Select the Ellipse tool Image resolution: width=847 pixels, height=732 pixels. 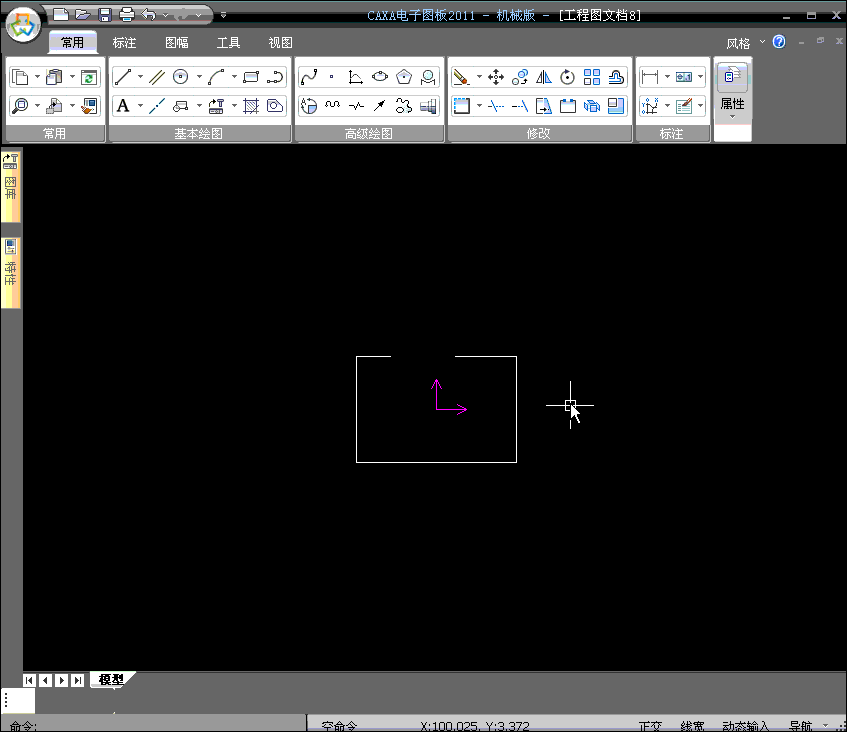coord(380,77)
